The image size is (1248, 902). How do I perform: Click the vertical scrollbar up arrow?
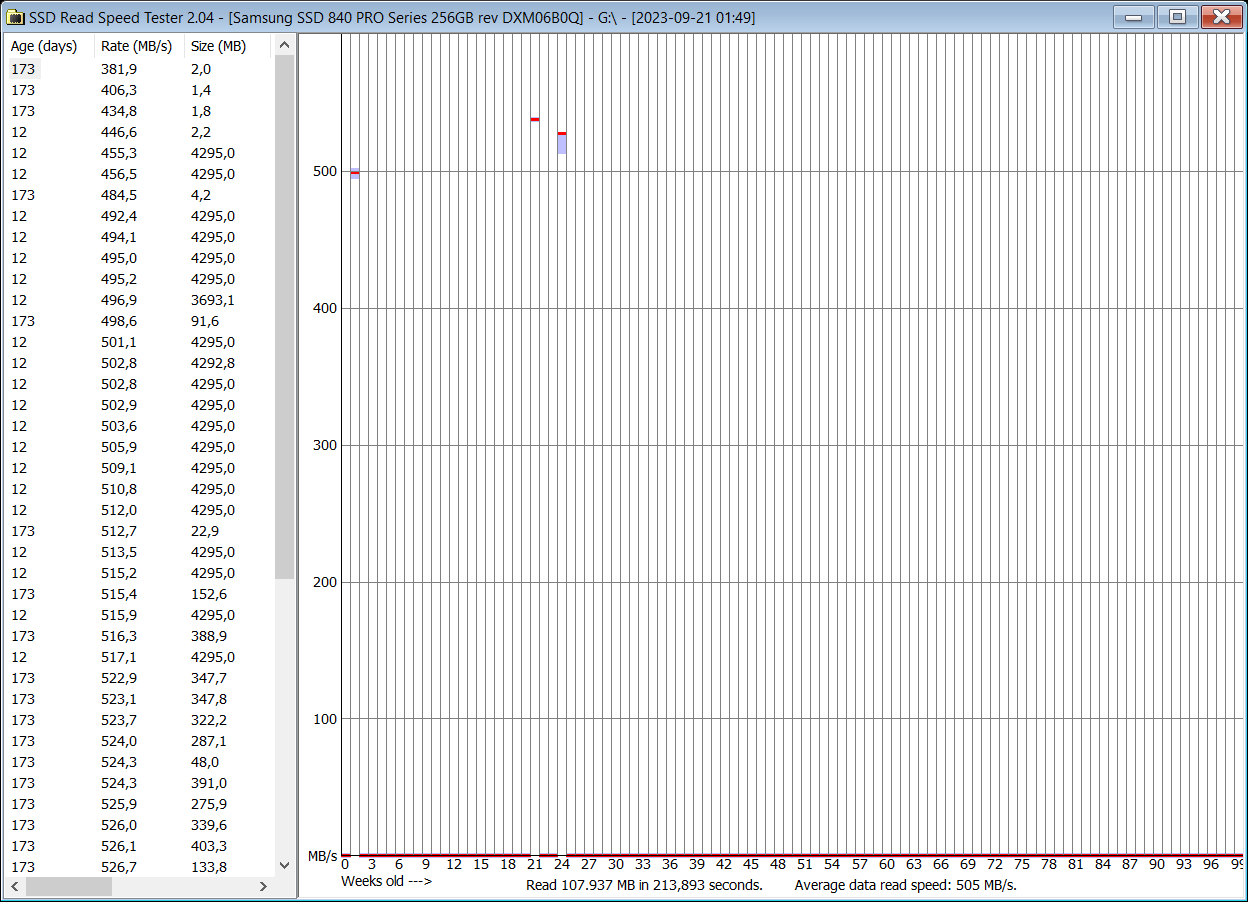tap(284, 44)
